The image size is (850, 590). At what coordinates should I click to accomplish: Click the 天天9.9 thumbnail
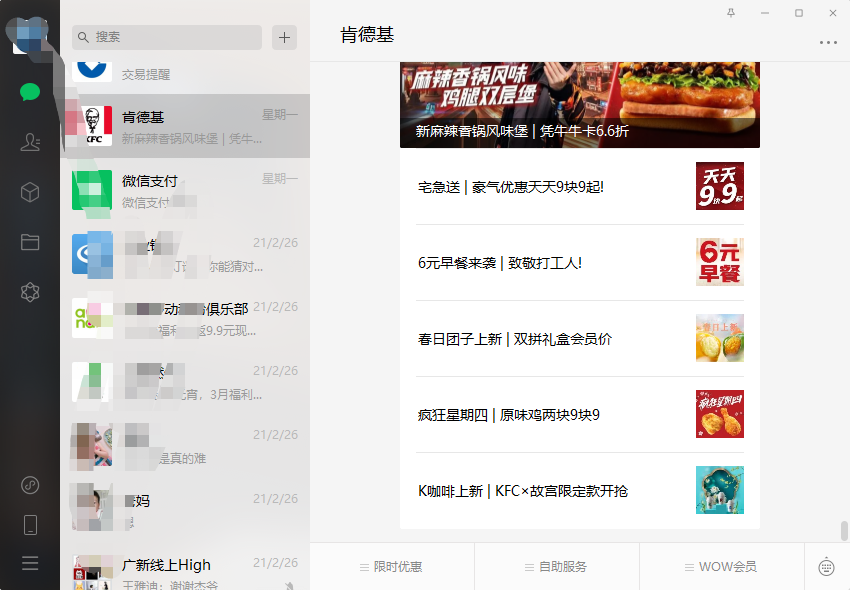coord(719,186)
